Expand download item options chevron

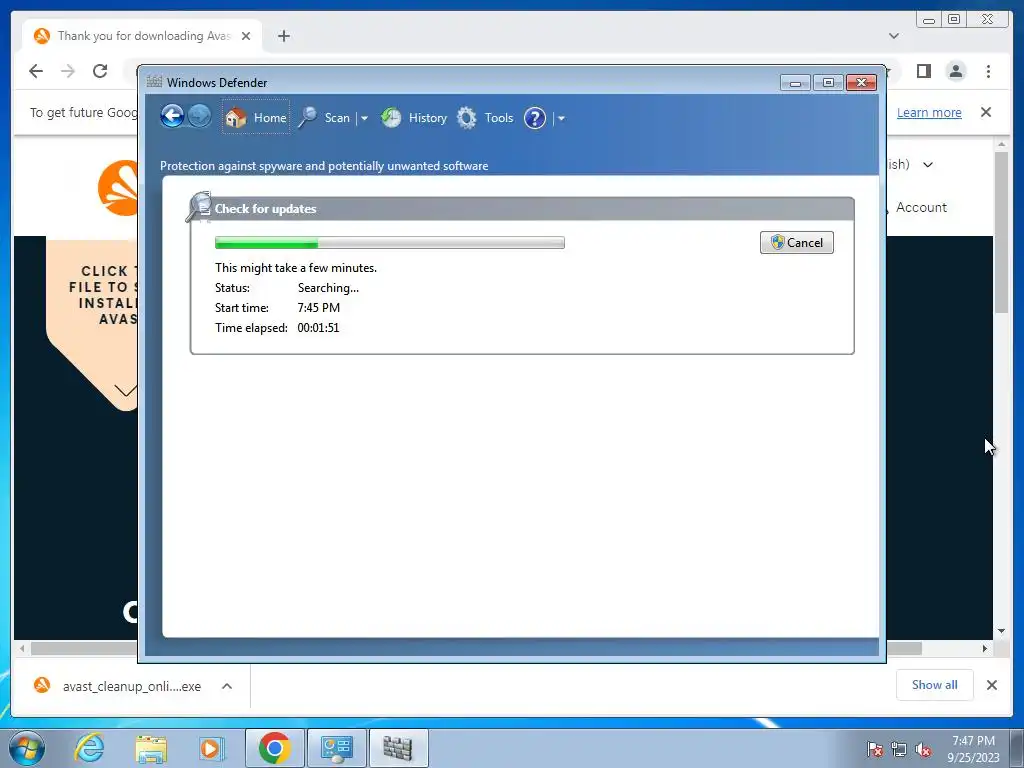click(227, 686)
